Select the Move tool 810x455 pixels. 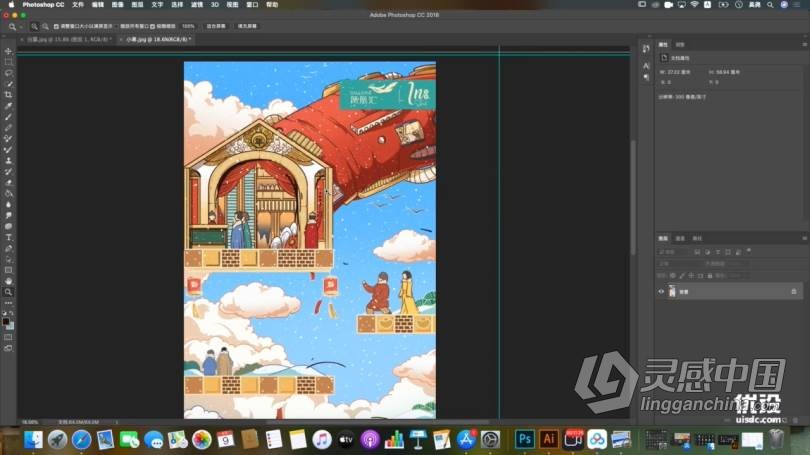click(8, 51)
